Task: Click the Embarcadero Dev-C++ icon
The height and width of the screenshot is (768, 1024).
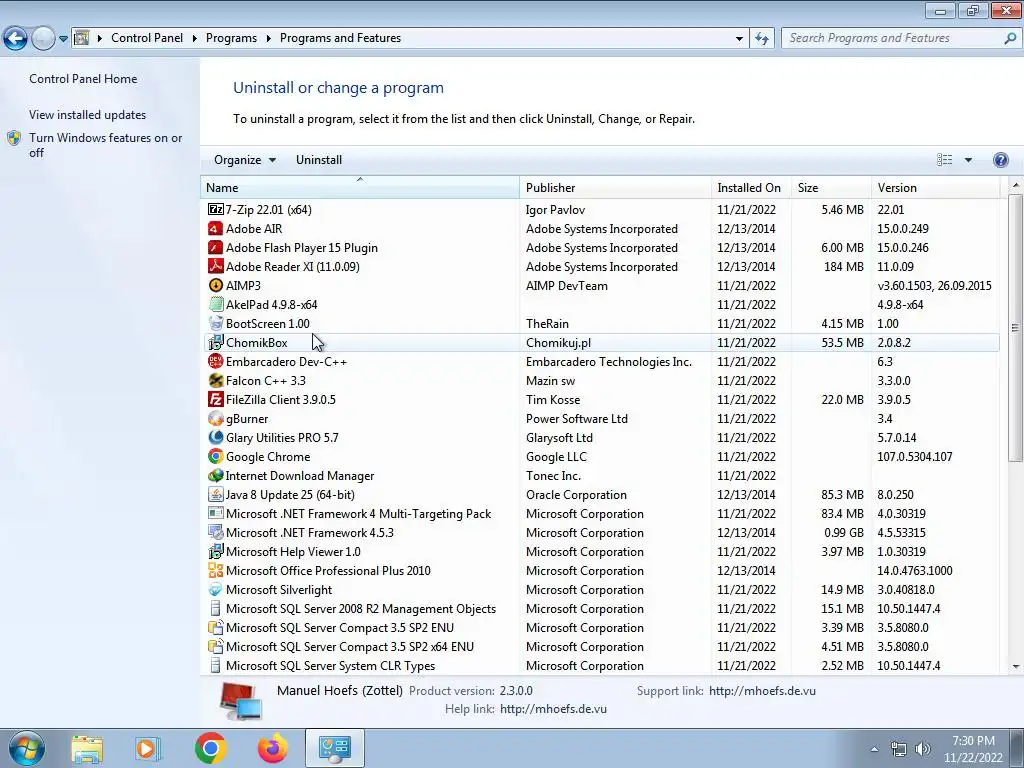Action: 215,361
